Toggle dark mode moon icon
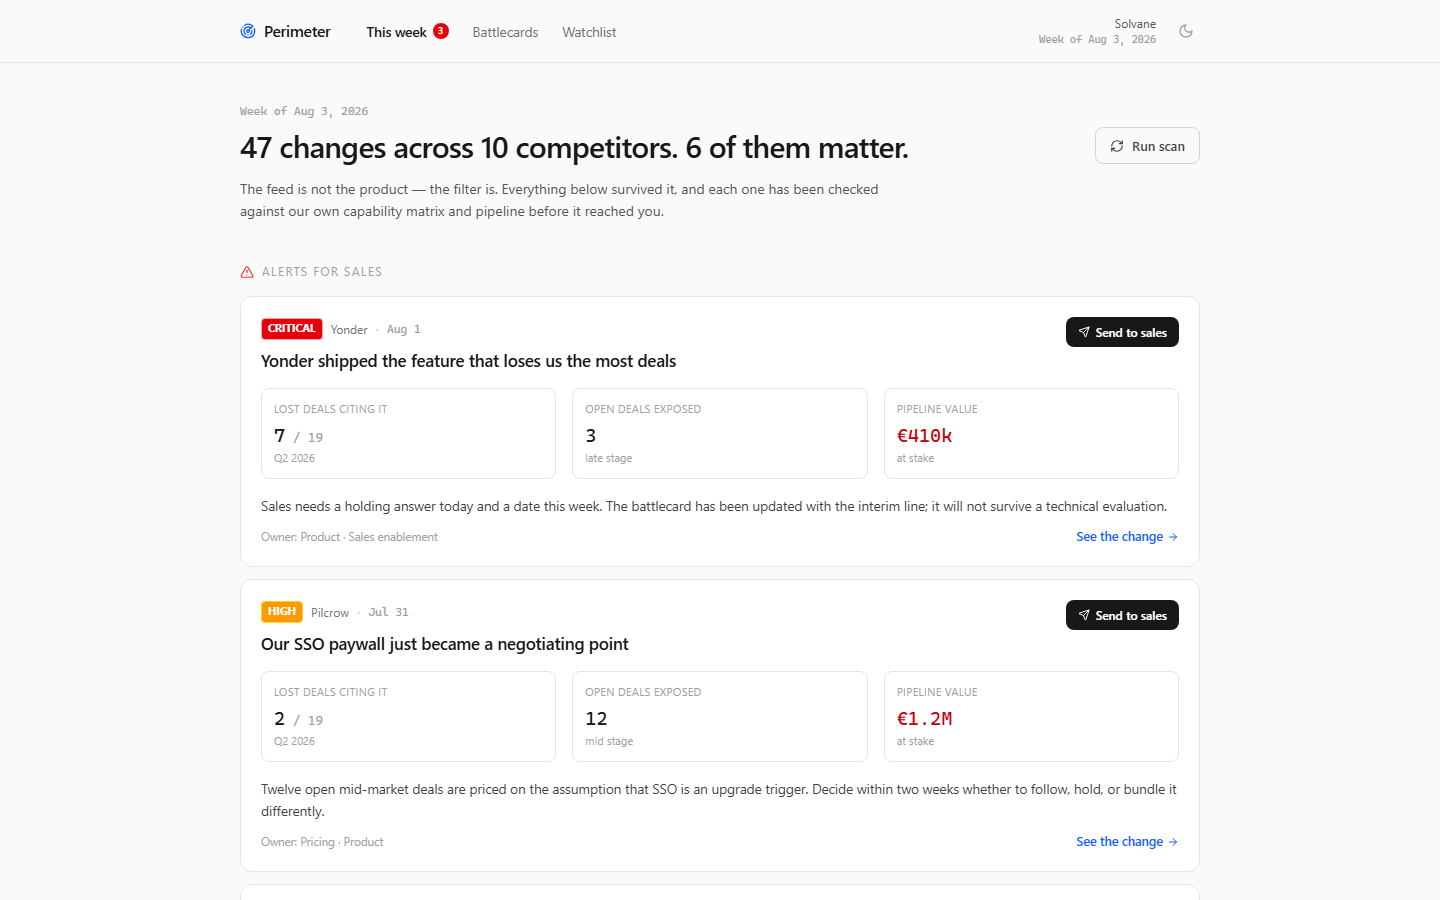 tap(1186, 31)
